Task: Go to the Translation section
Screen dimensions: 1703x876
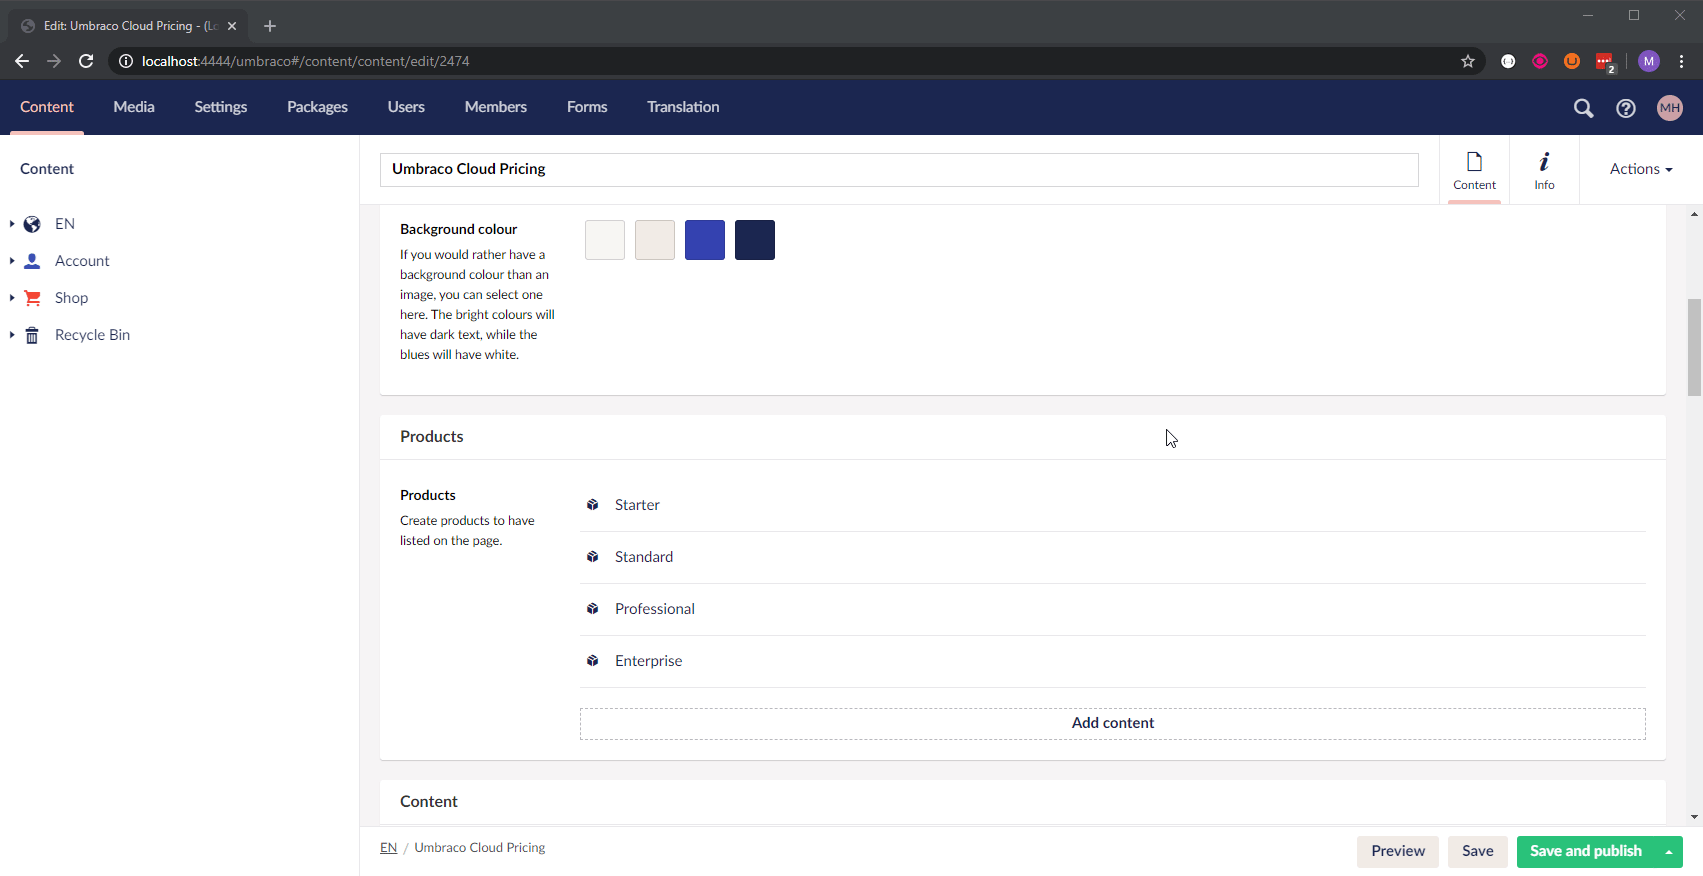Action: tap(683, 107)
